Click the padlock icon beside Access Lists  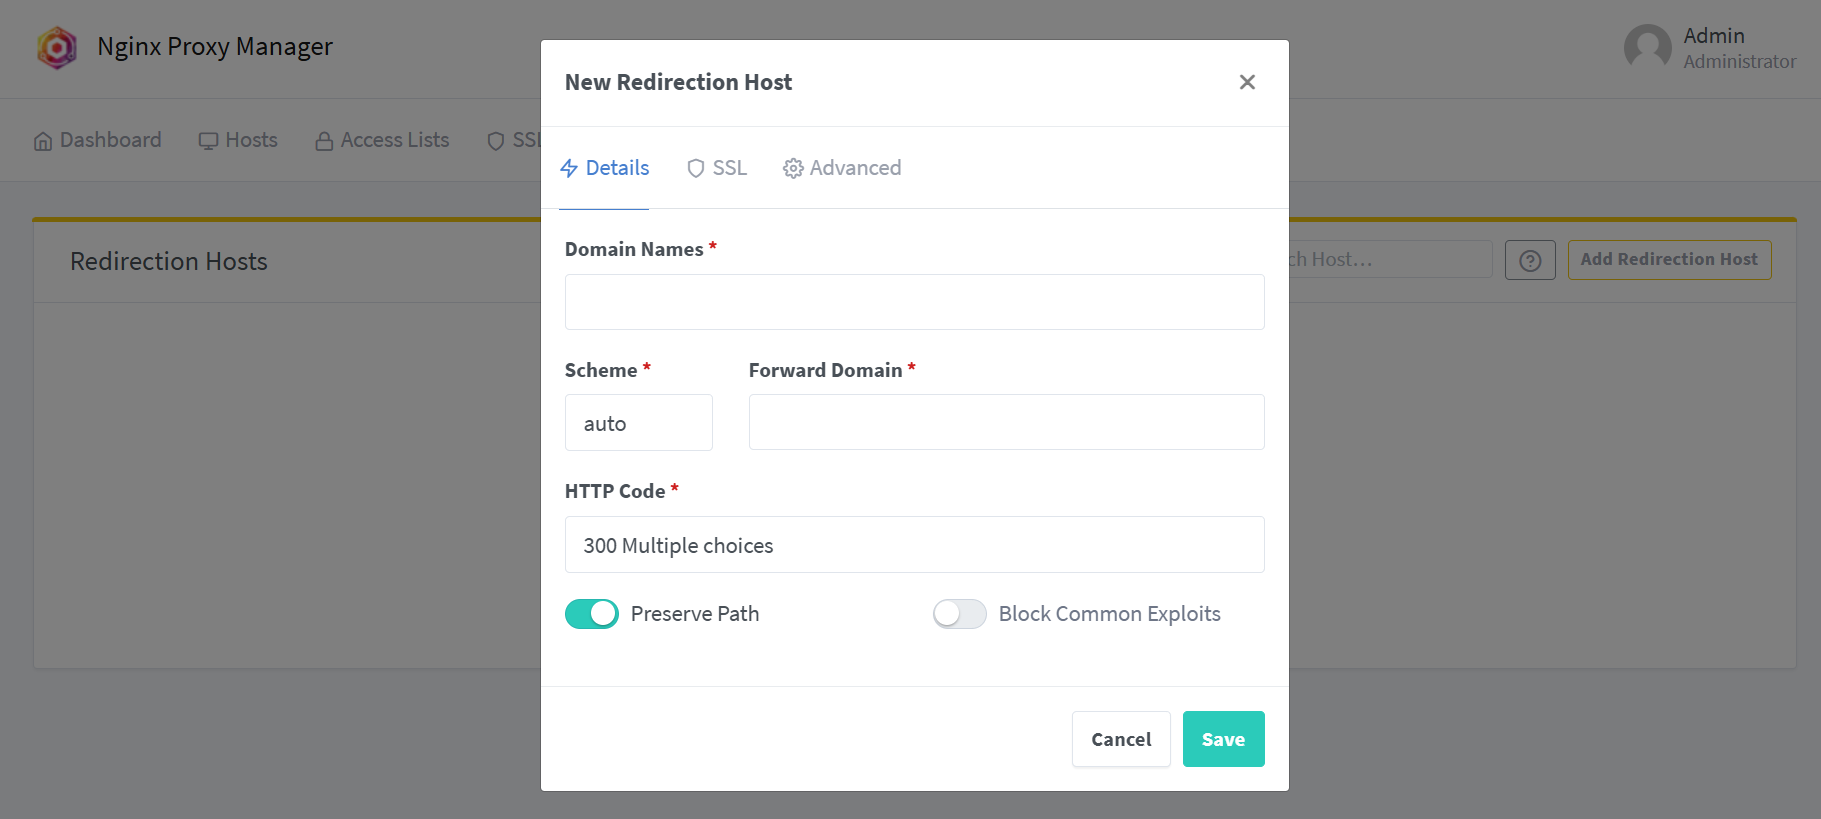click(x=323, y=140)
